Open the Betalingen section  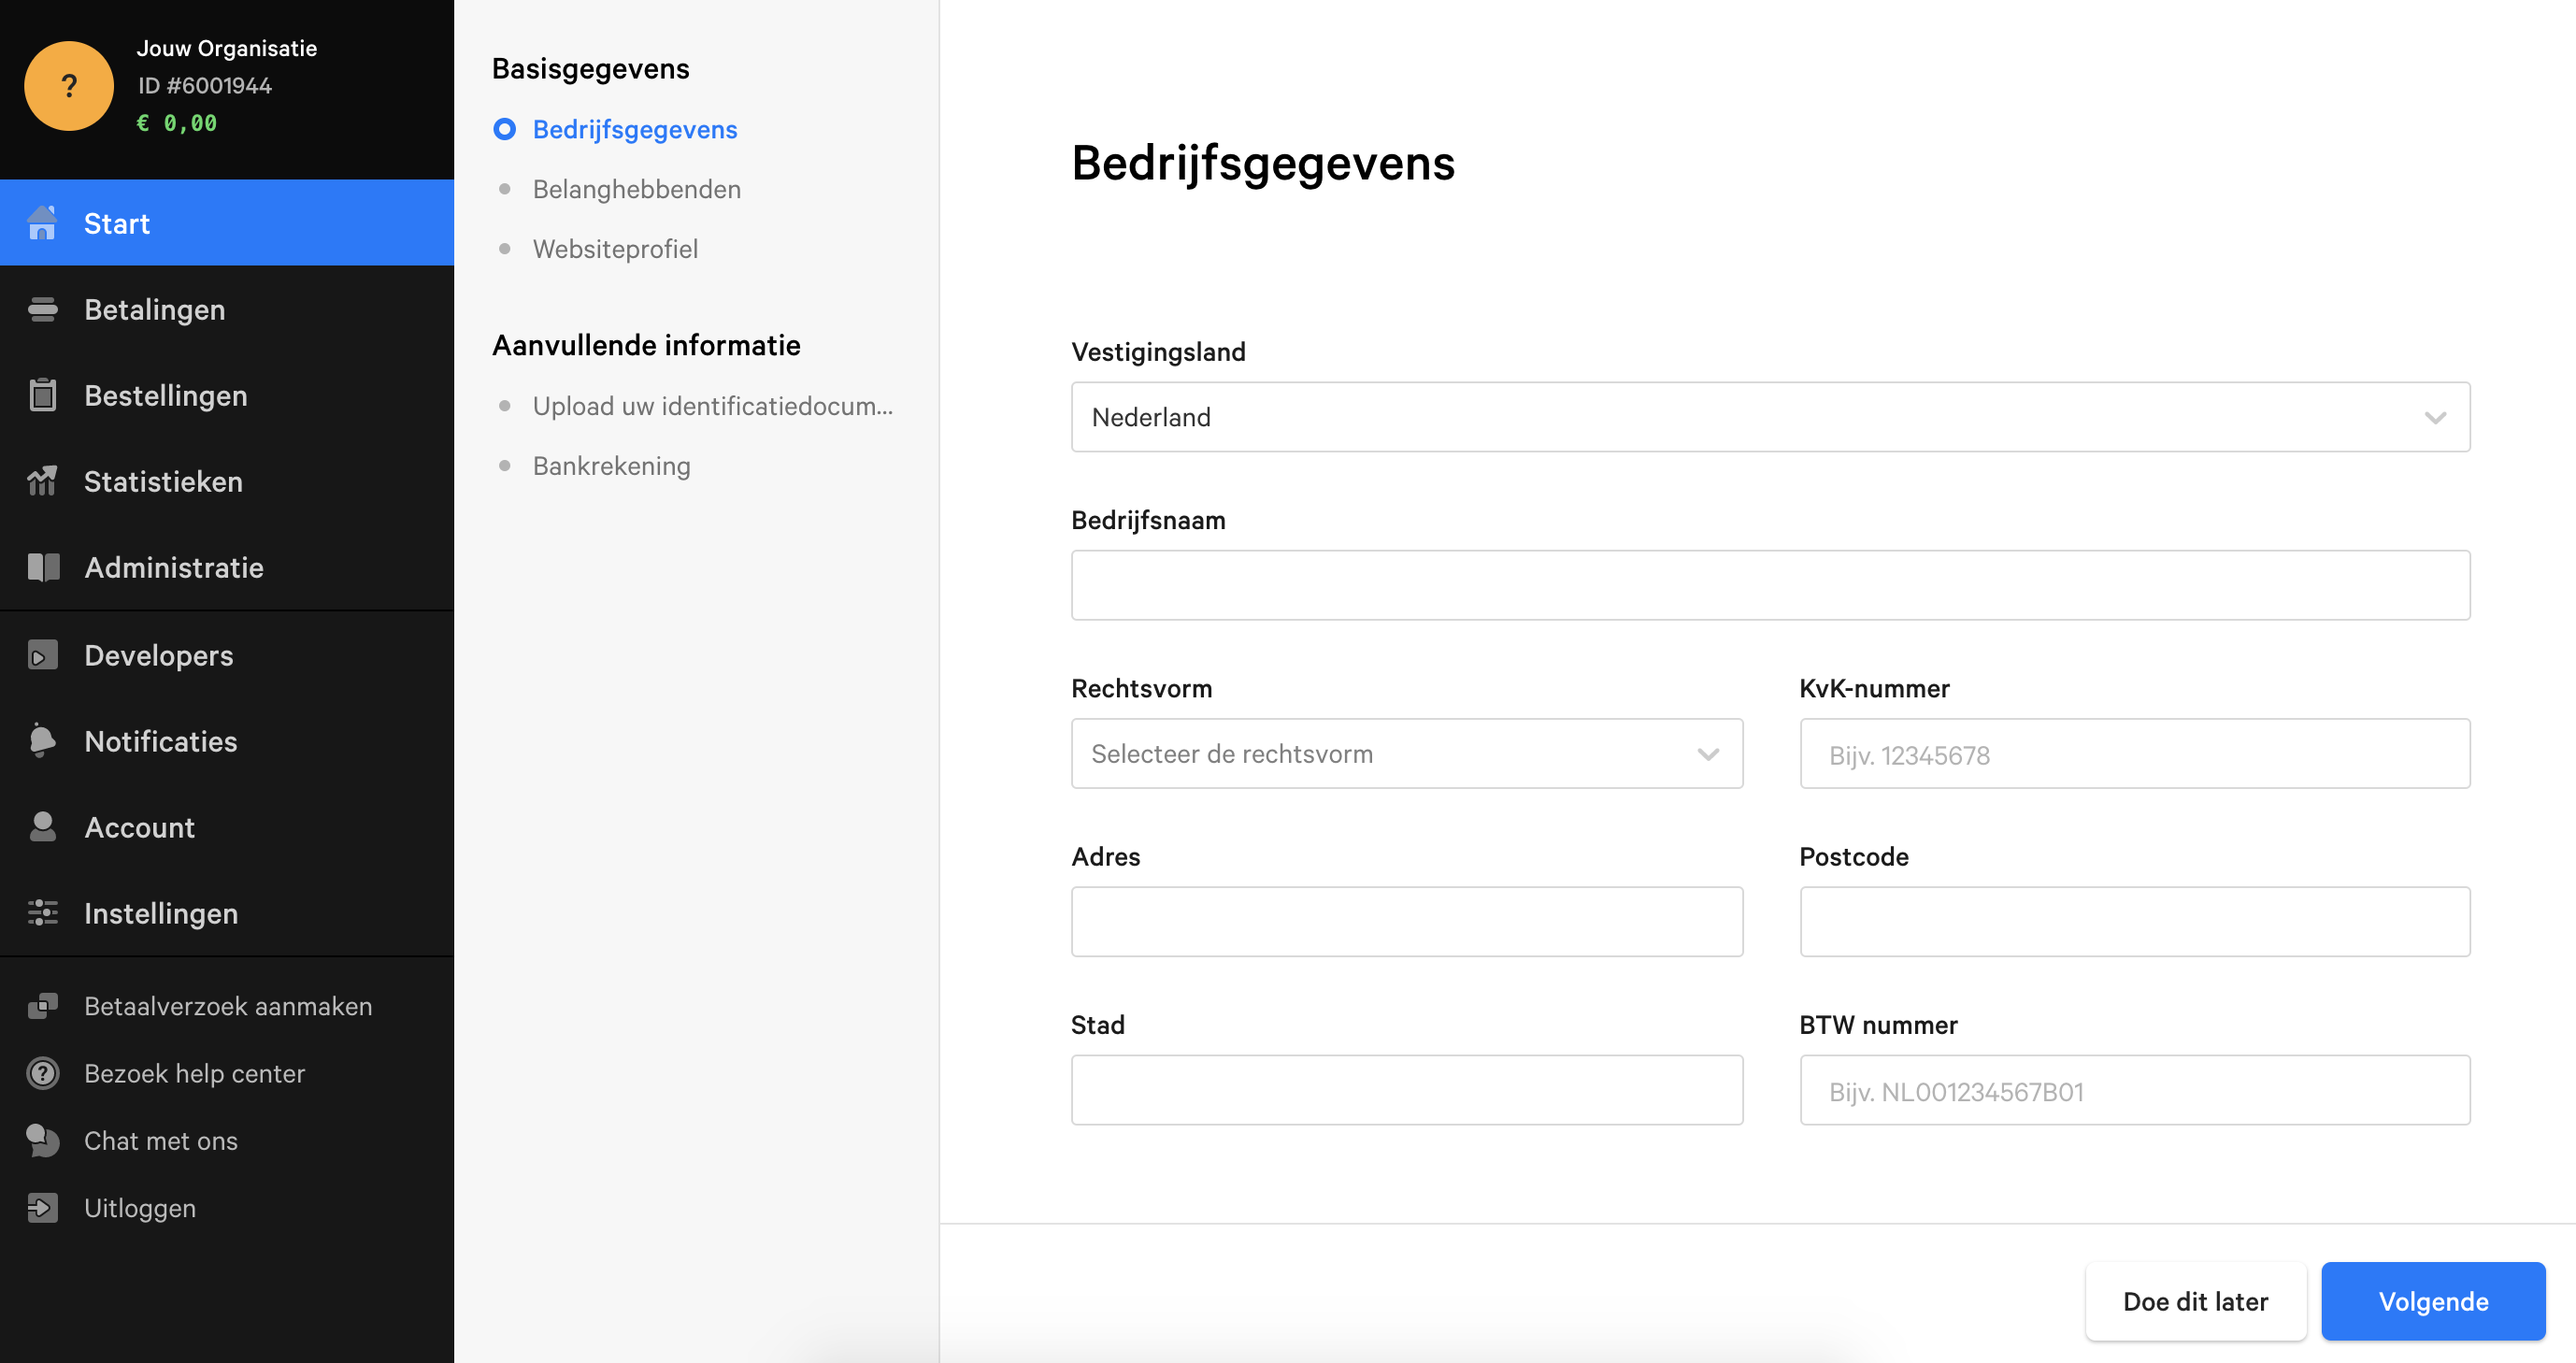point(227,309)
